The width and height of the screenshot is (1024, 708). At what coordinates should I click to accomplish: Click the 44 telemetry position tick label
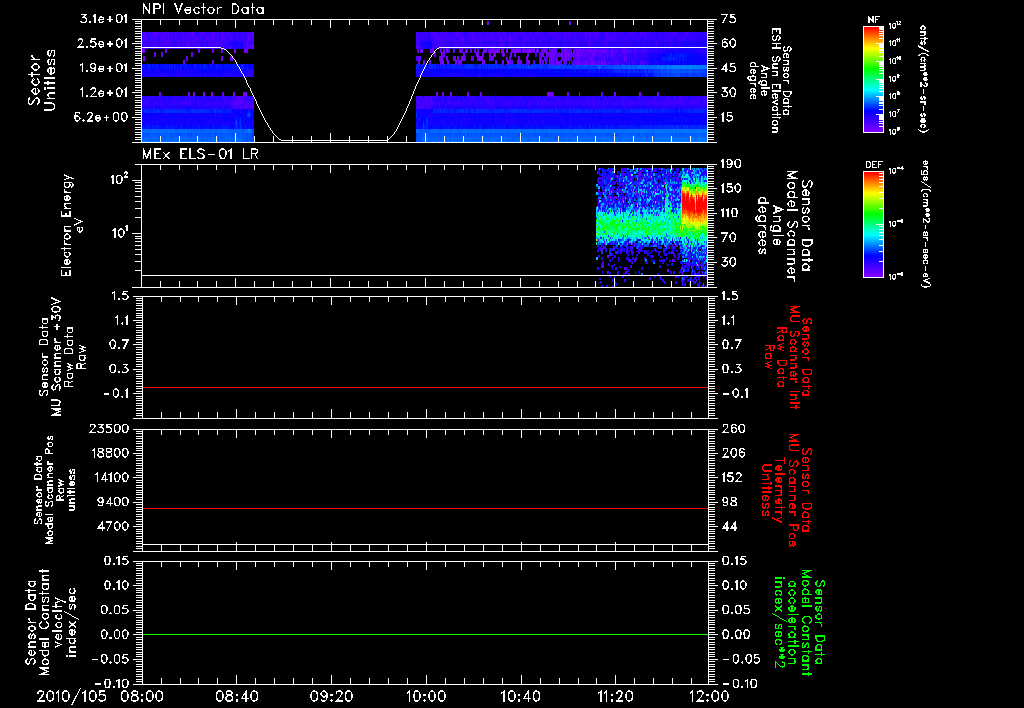click(x=729, y=526)
